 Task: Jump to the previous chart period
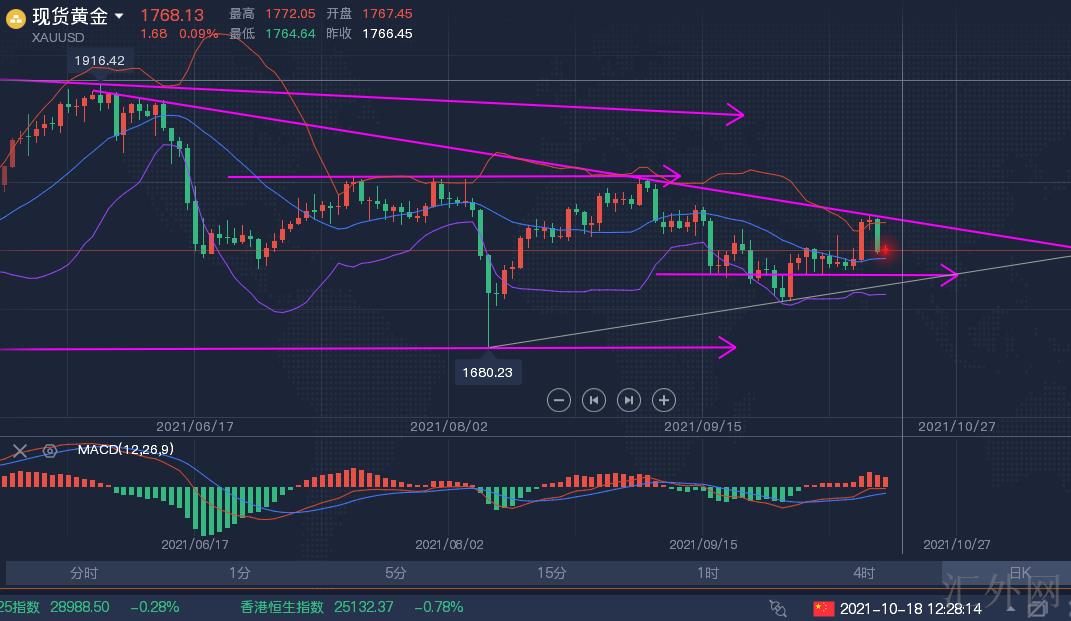[x=594, y=400]
